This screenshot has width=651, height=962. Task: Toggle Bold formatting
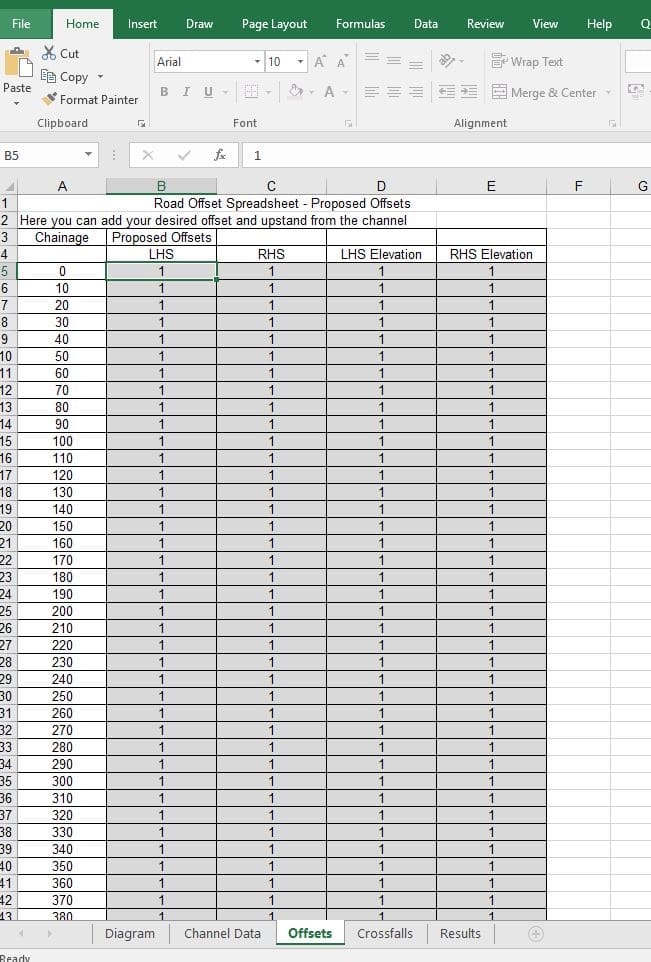164,92
